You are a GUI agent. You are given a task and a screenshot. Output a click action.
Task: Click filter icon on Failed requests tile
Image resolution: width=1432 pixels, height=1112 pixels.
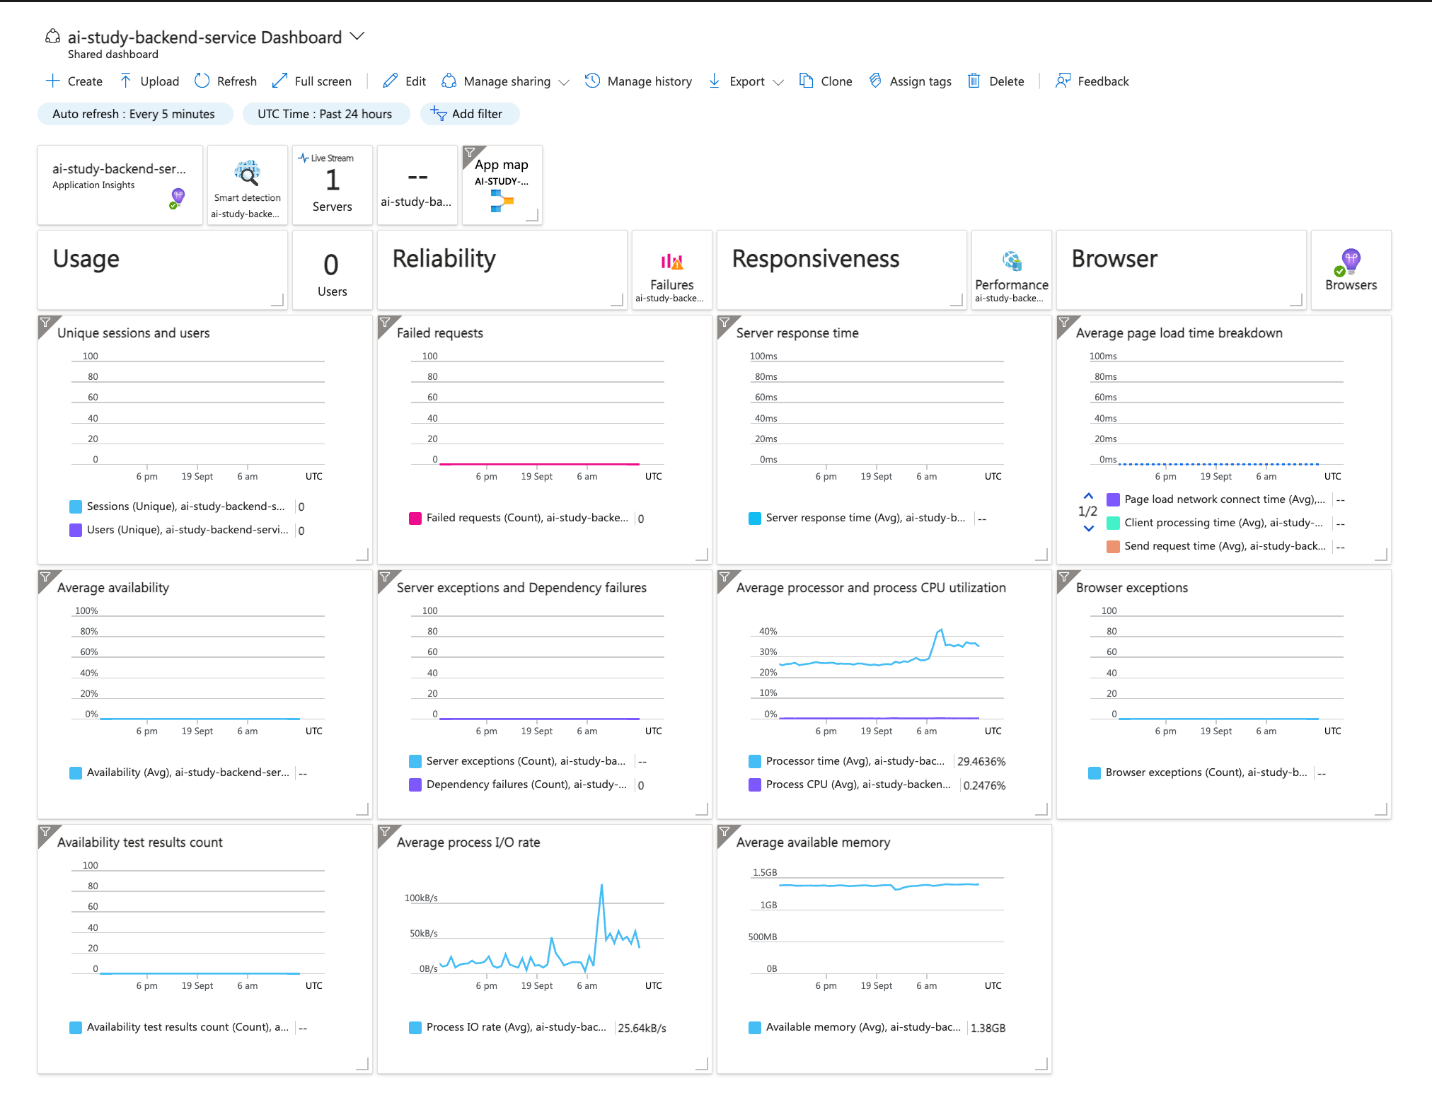[385, 323]
